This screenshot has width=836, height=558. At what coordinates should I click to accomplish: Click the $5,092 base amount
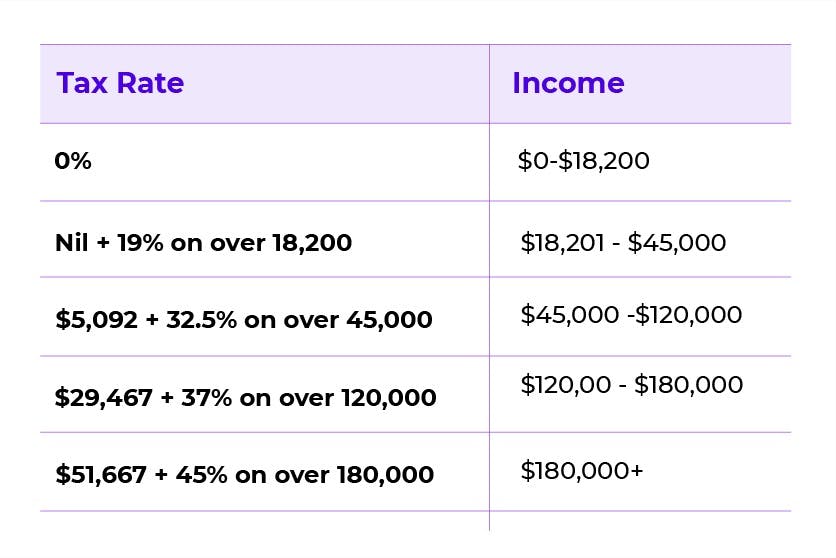(x=96, y=320)
